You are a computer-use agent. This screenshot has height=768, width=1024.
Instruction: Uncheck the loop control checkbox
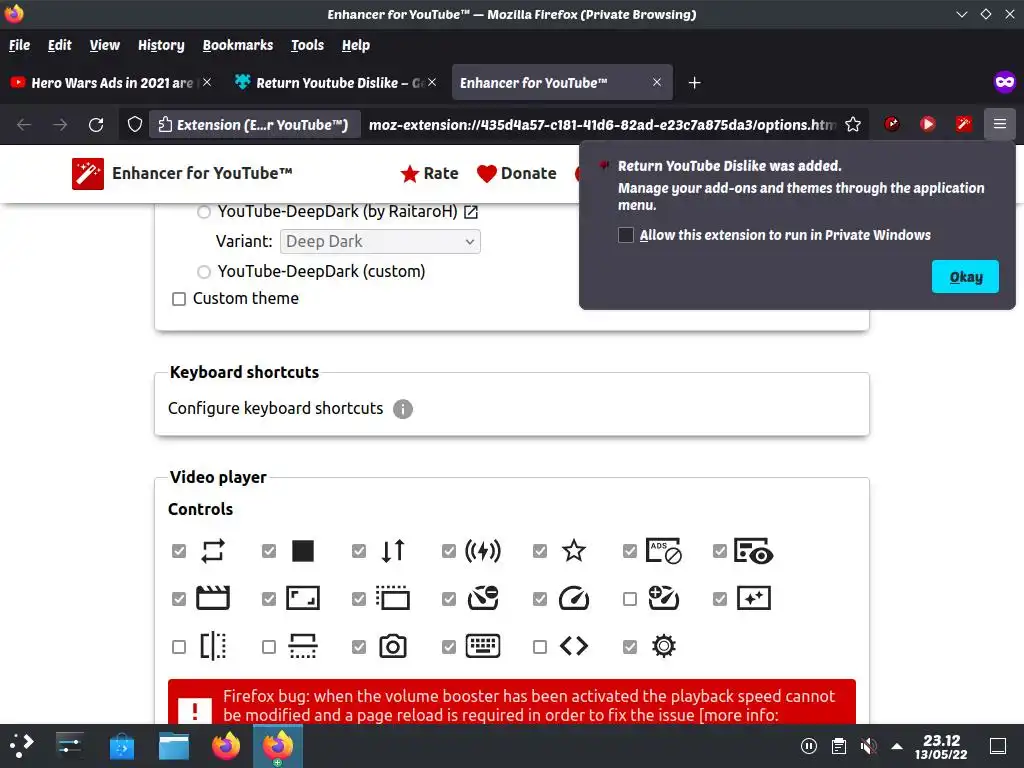click(x=179, y=551)
